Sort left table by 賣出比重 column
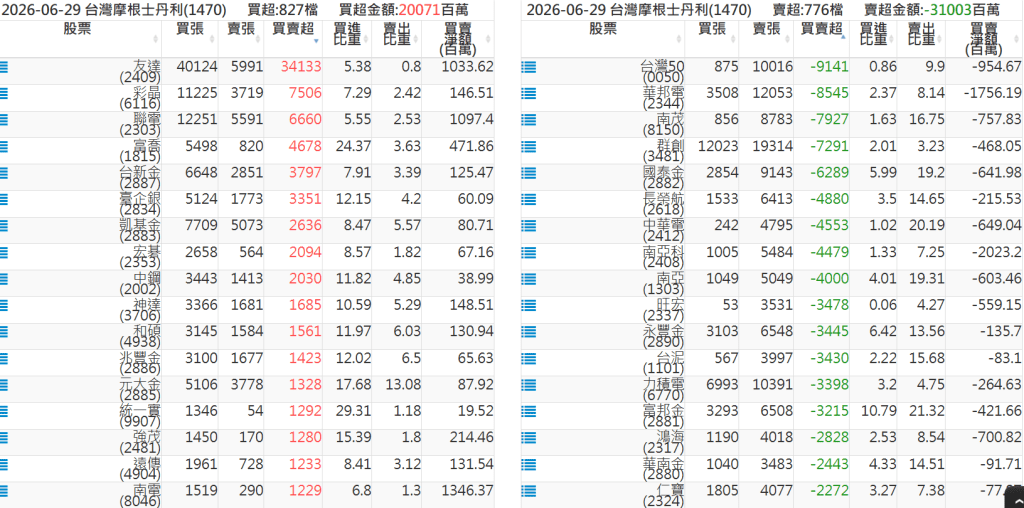The image size is (1024, 508). pyautogui.click(x=397, y=39)
